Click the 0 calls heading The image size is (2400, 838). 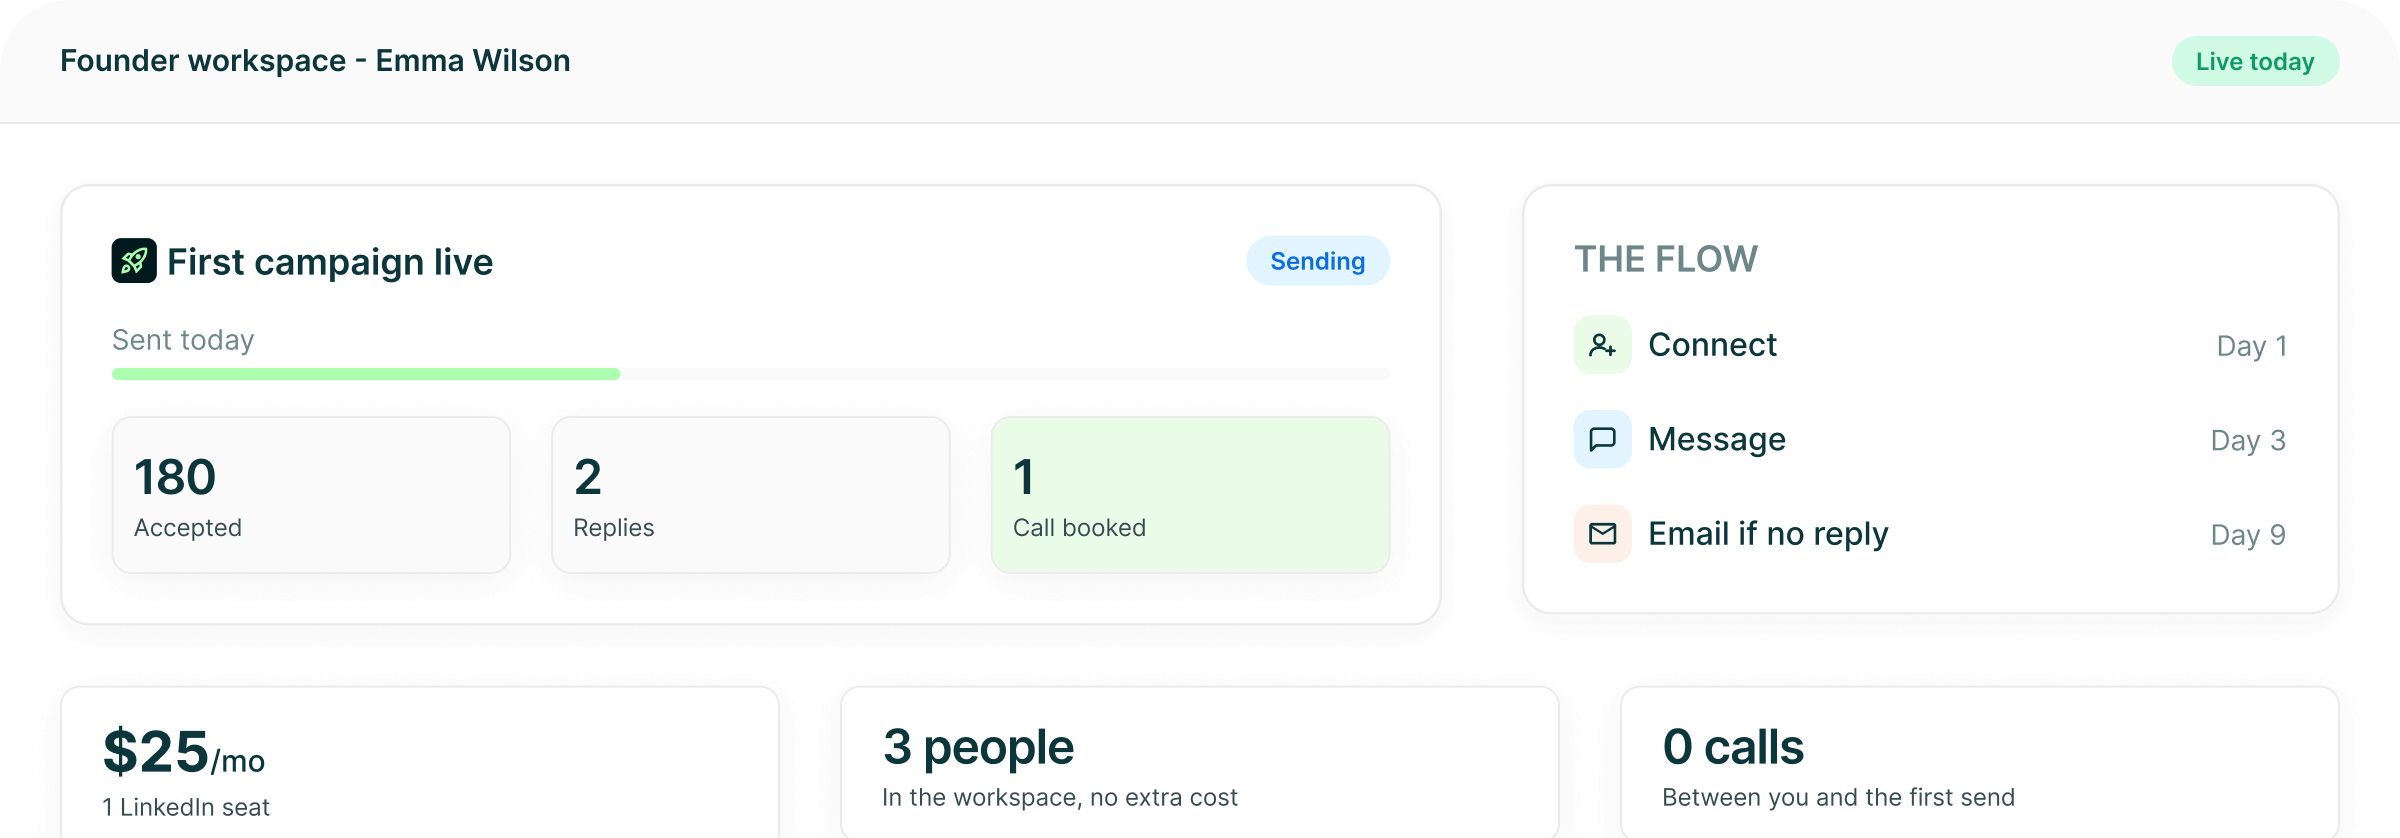coord(1733,747)
